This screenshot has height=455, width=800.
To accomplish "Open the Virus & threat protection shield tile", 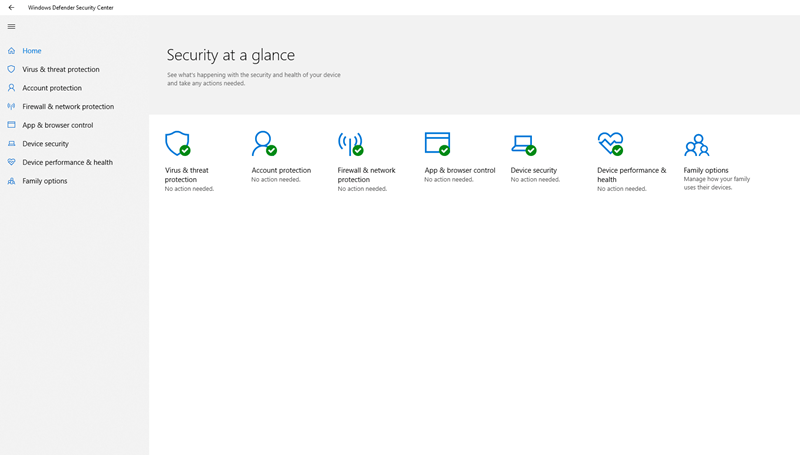I will pyautogui.click(x=178, y=143).
